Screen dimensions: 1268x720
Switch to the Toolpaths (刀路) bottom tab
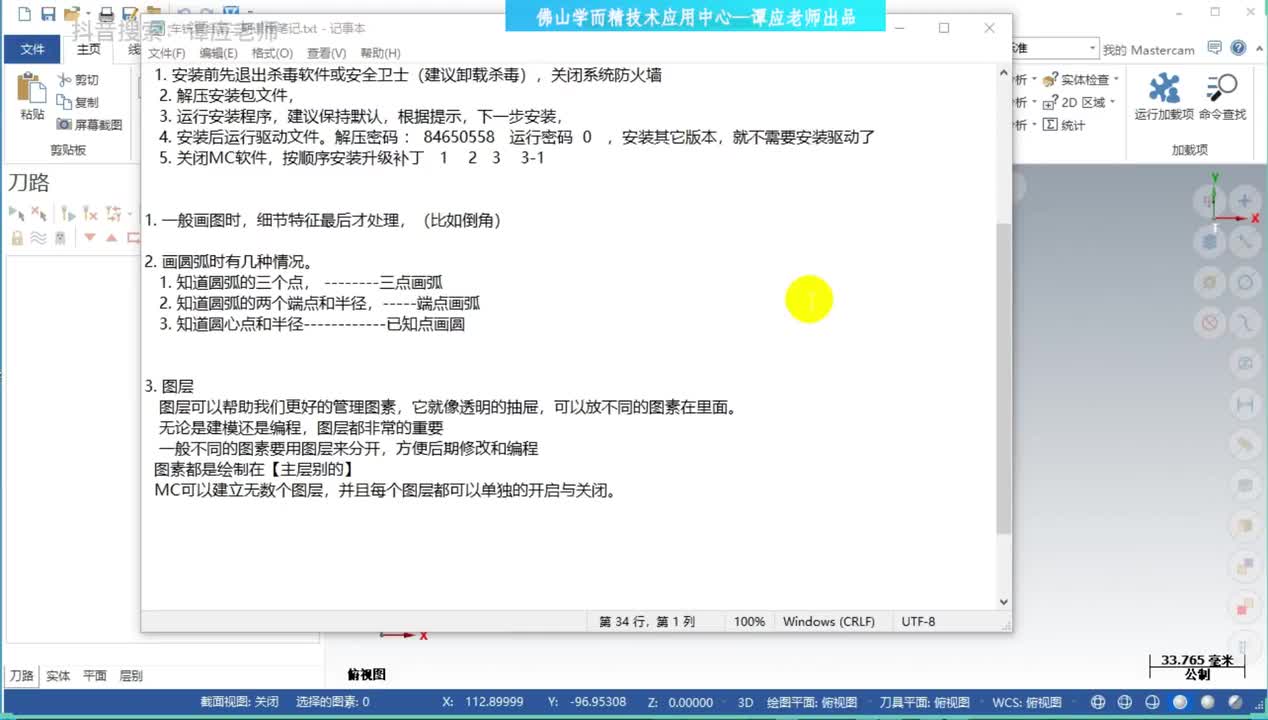point(22,676)
